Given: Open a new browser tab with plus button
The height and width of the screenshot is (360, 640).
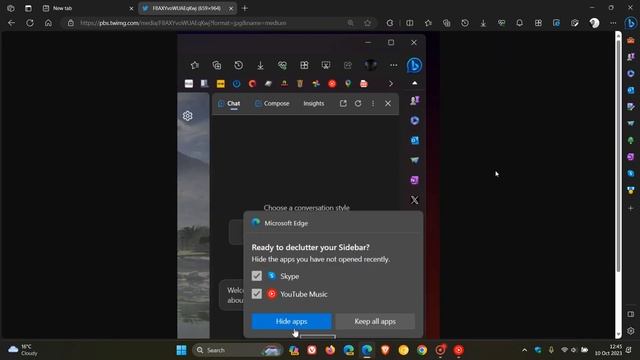Looking at the screenshot, I should (245, 8).
